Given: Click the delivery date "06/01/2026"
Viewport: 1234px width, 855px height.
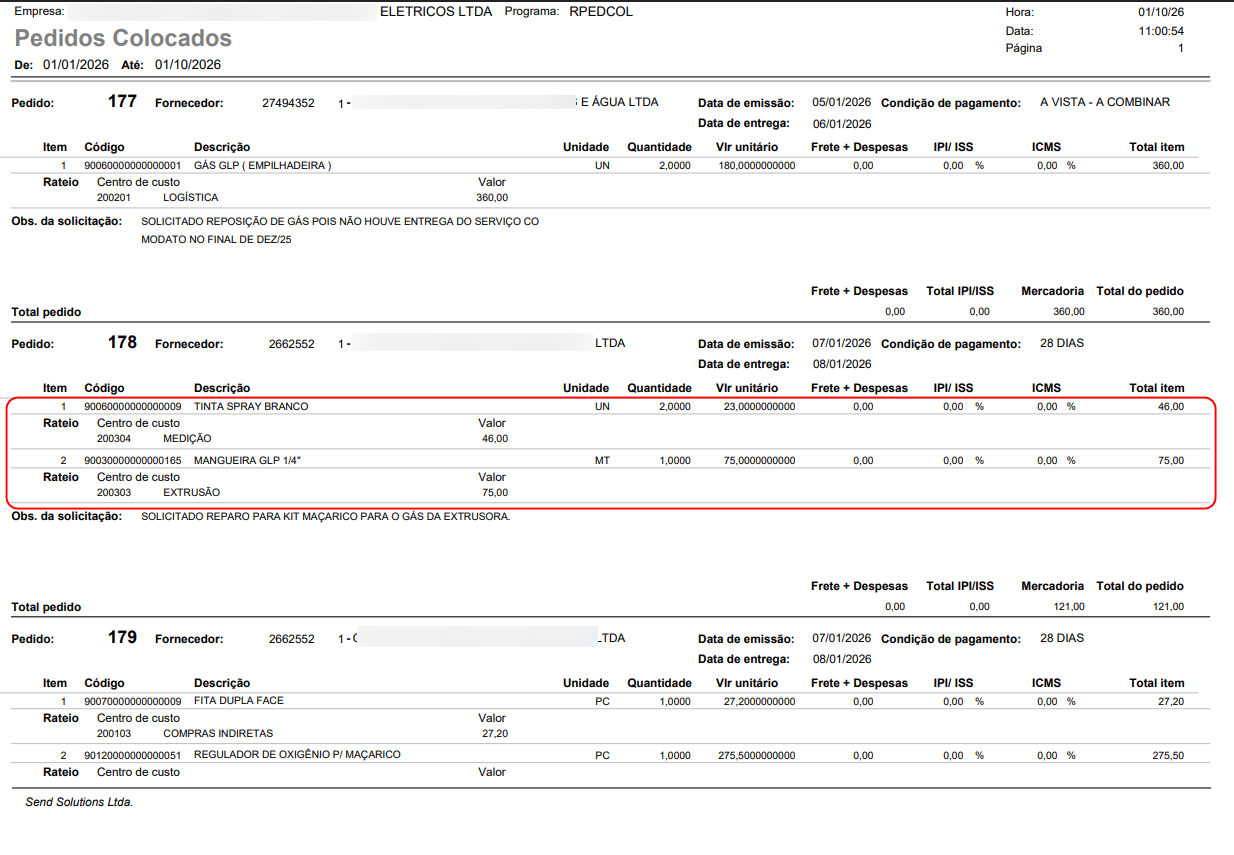Looking at the screenshot, I should pyautogui.click(x=842, y=124).
